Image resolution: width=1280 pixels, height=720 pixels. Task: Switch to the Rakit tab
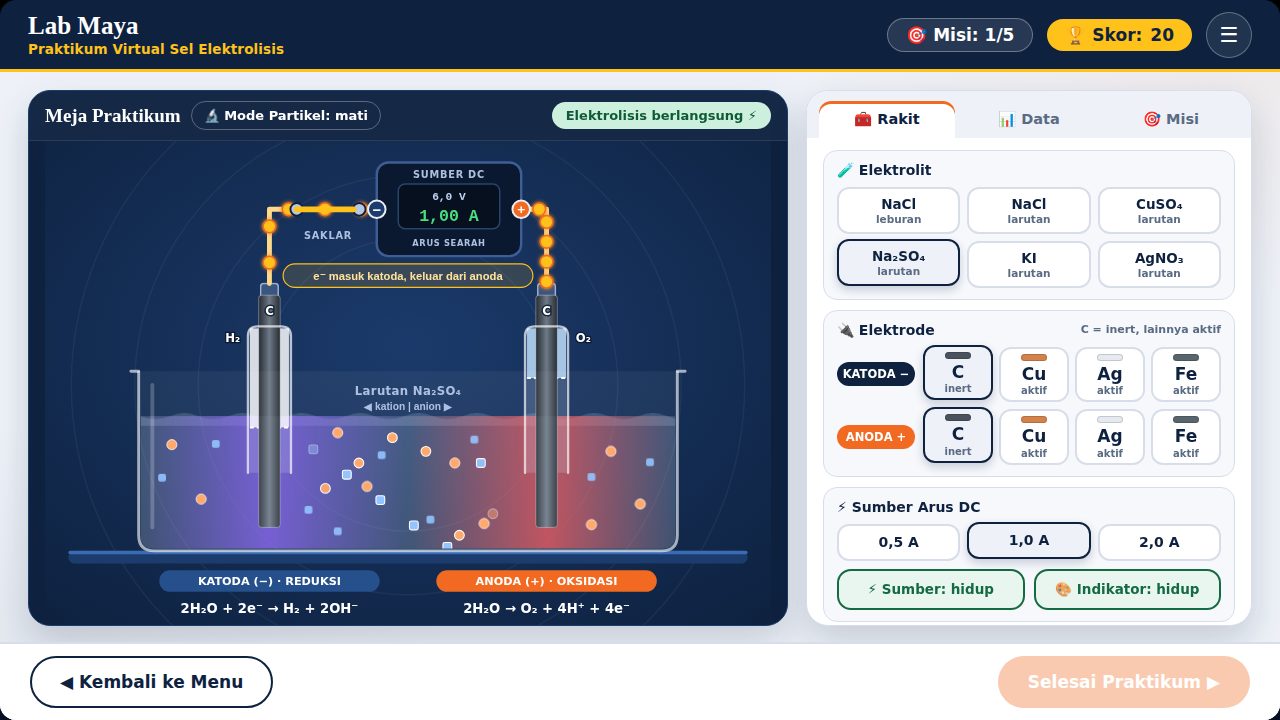(x=887, y=119)
